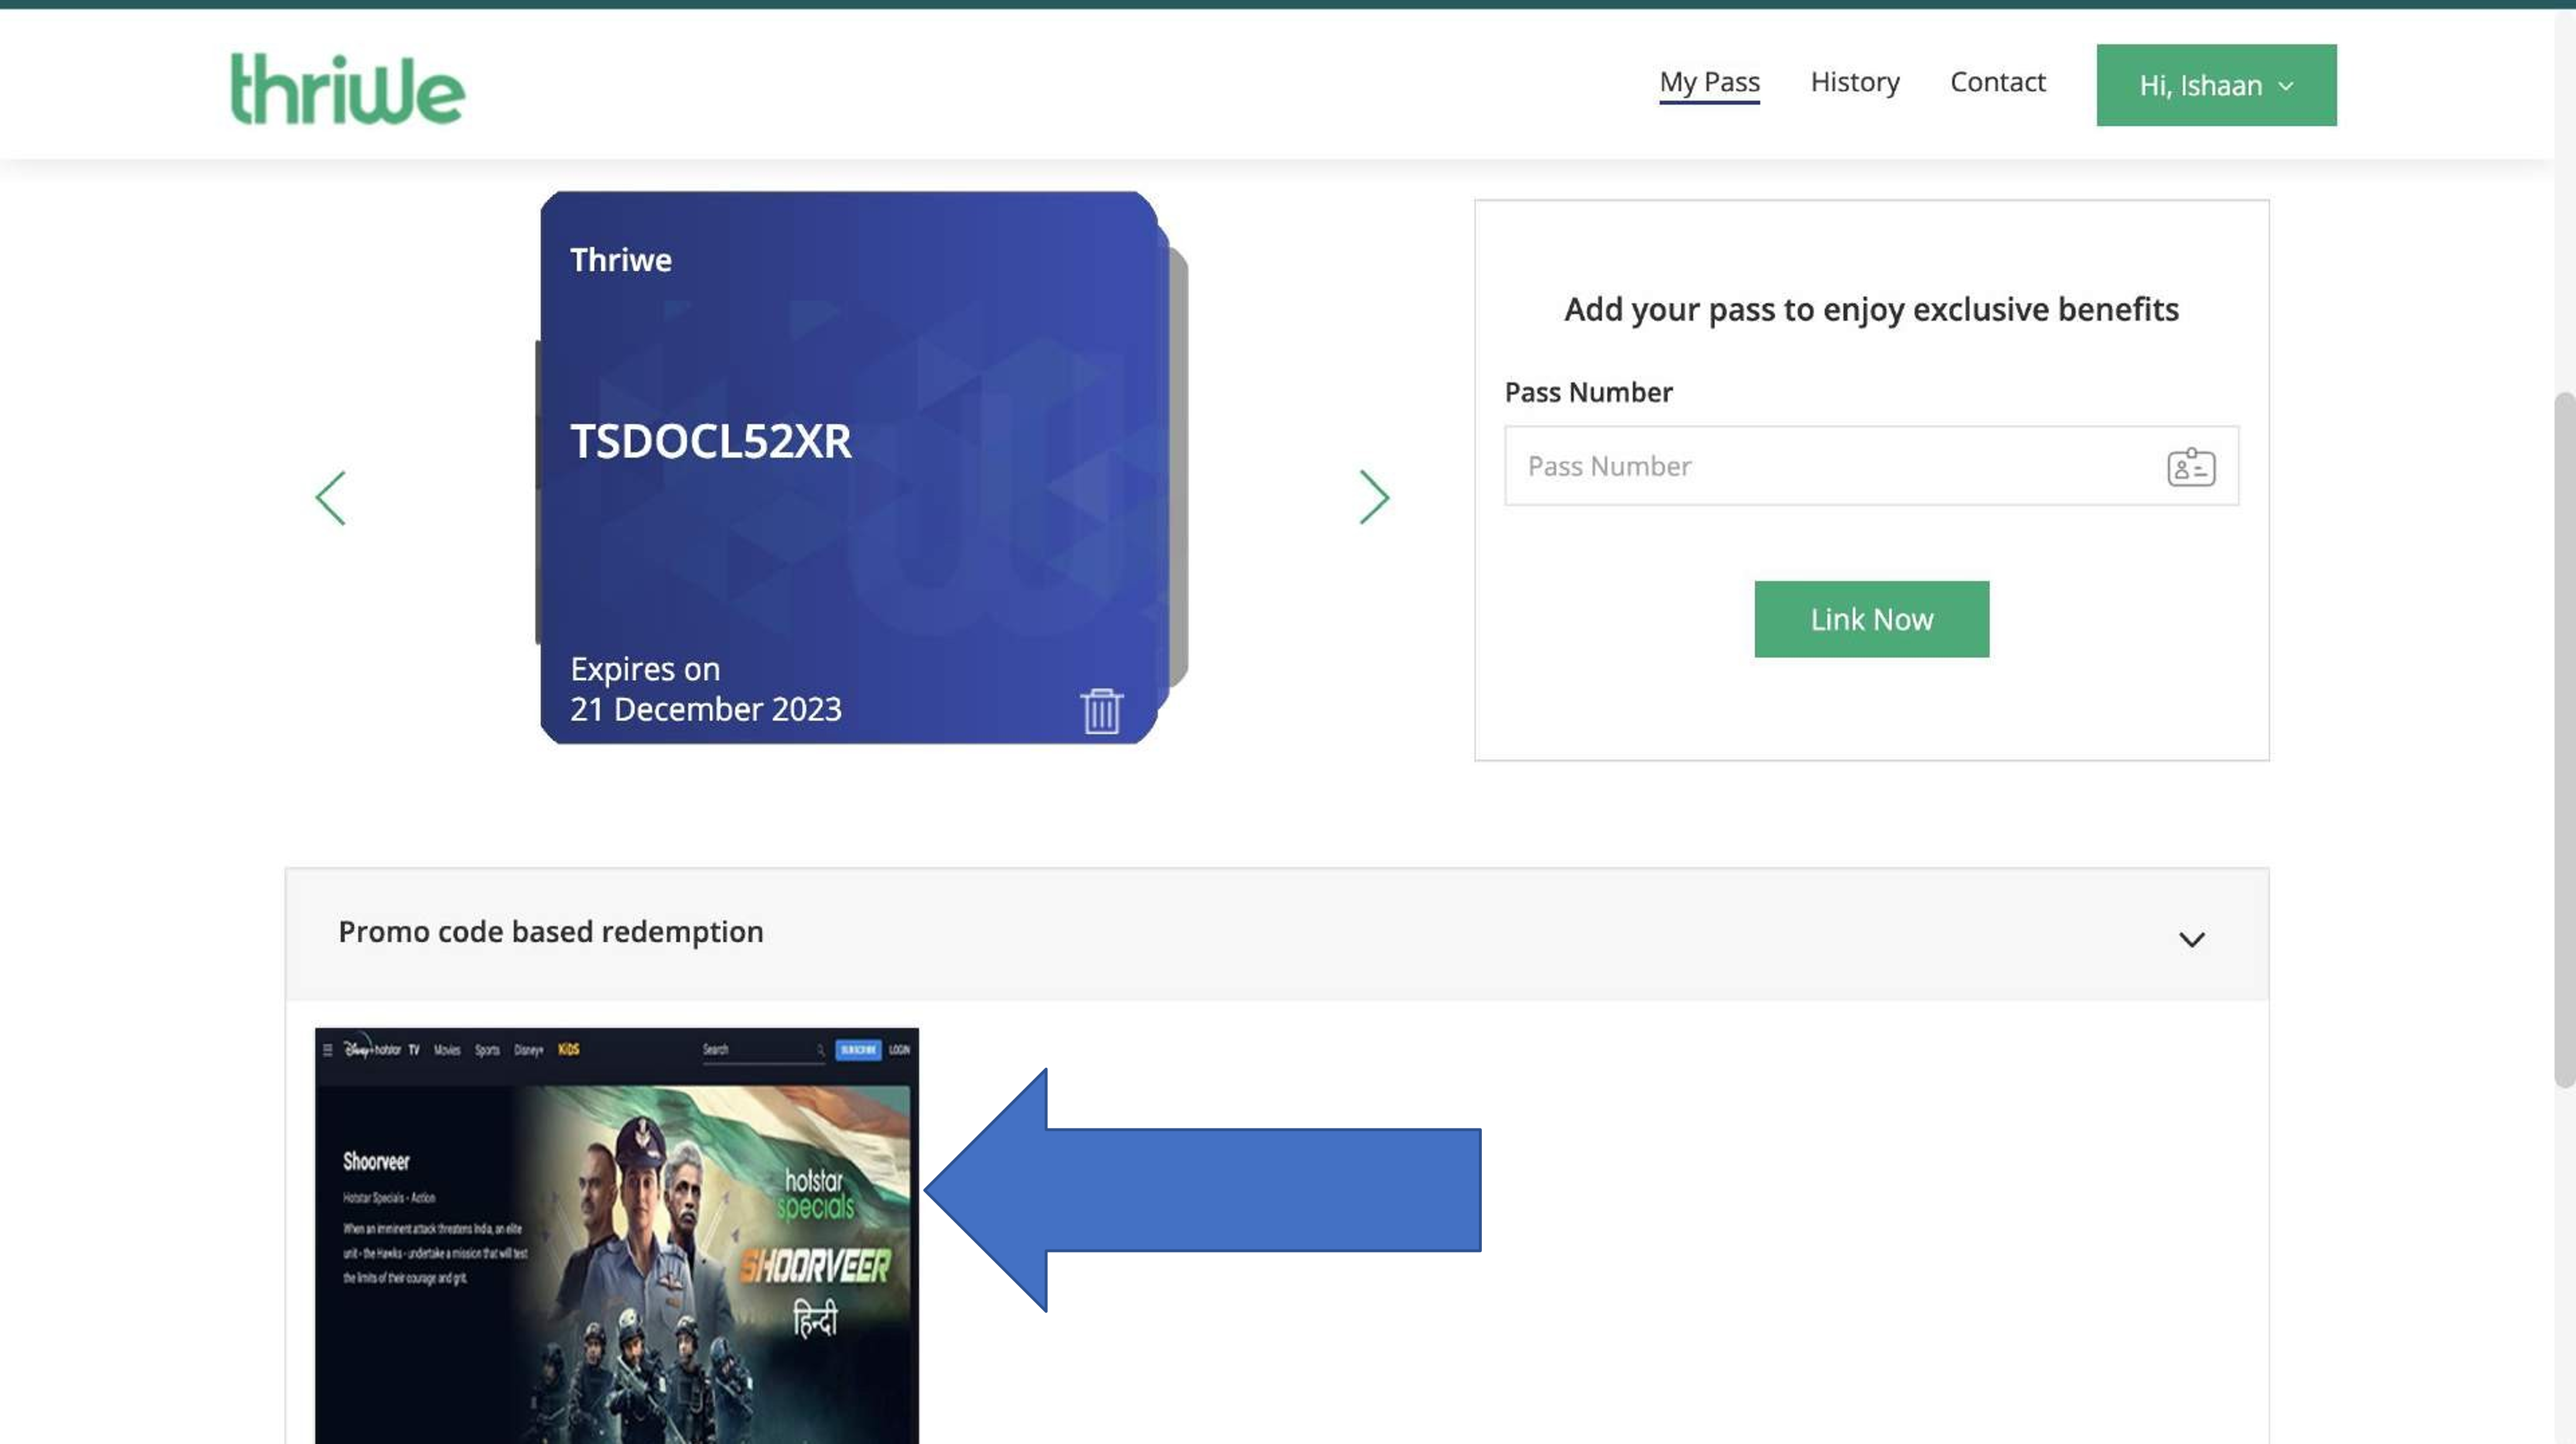The width and height of the screenshot is (2576, 1444).
Task: Click the magnifier icon in Hotstar banner
Action: pos(820,1050)
